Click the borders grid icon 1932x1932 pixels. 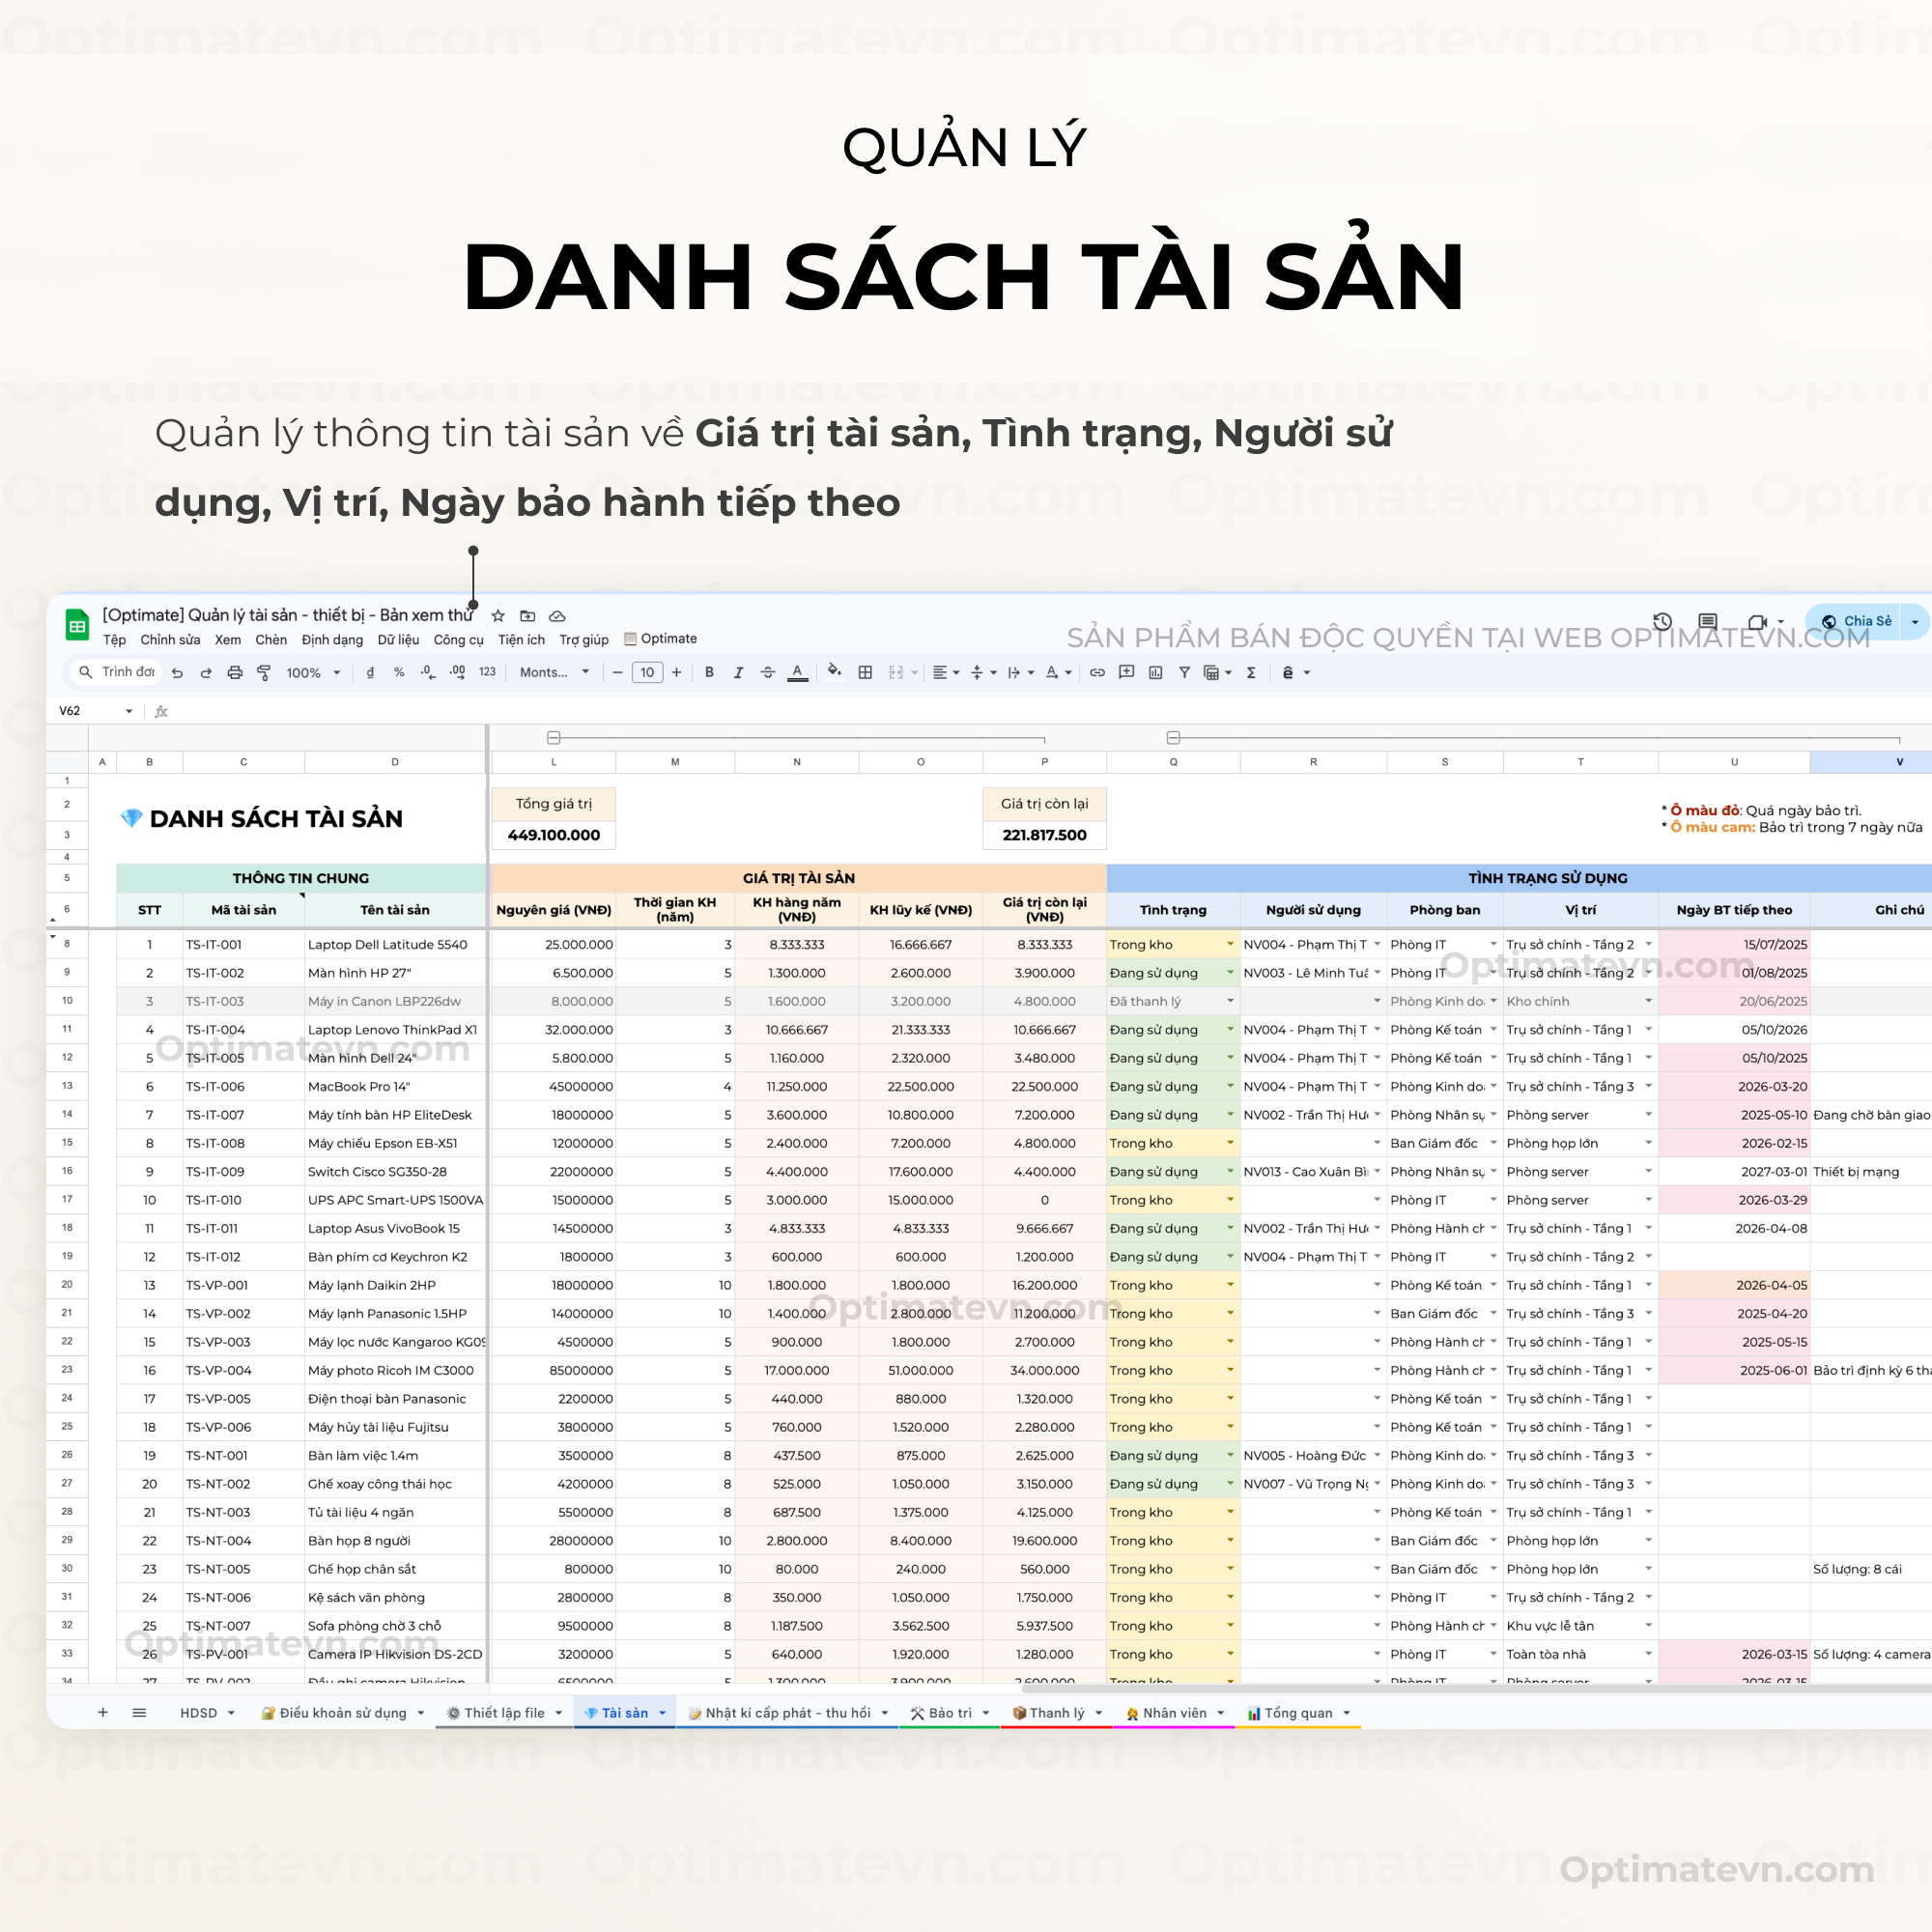click(865, 673)
